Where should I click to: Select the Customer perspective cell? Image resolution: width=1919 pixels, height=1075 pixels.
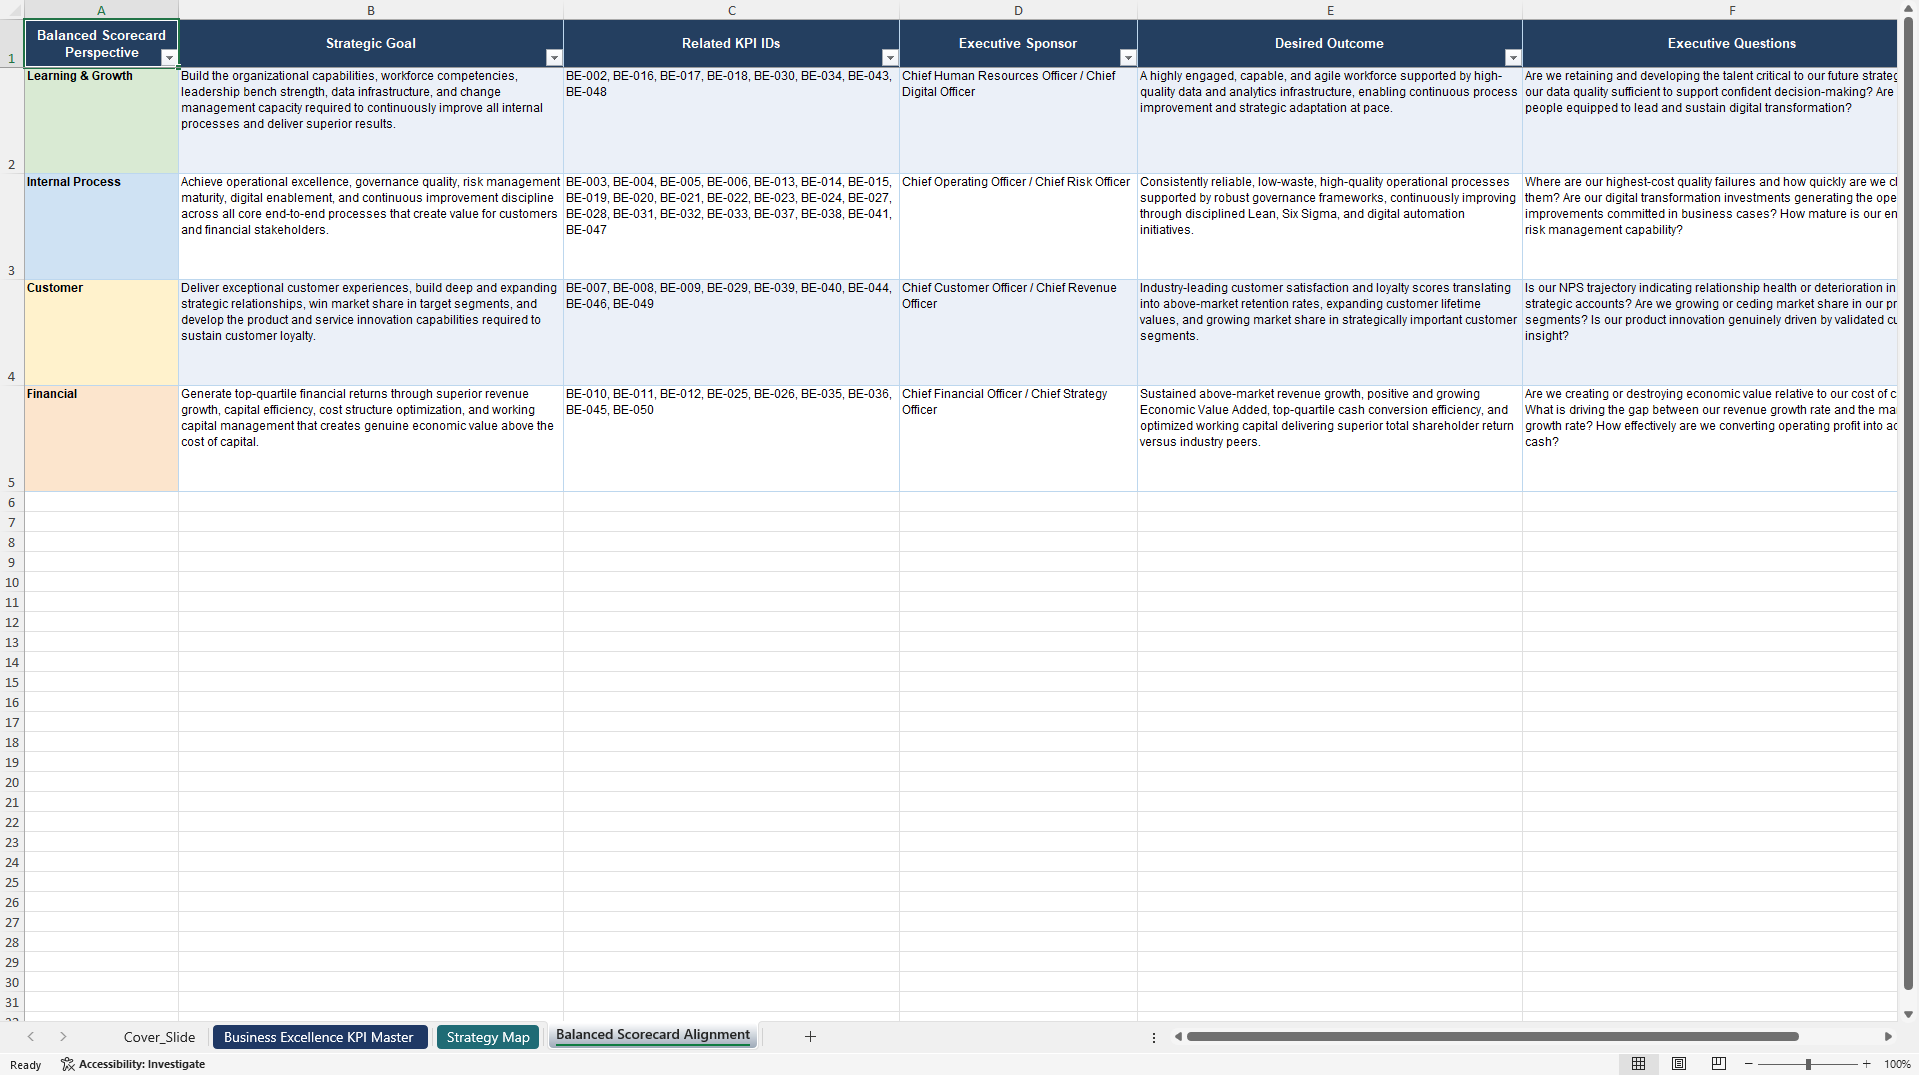101,333
